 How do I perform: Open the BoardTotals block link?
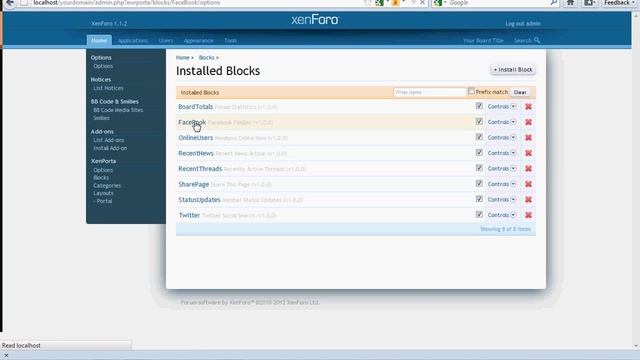196,107
